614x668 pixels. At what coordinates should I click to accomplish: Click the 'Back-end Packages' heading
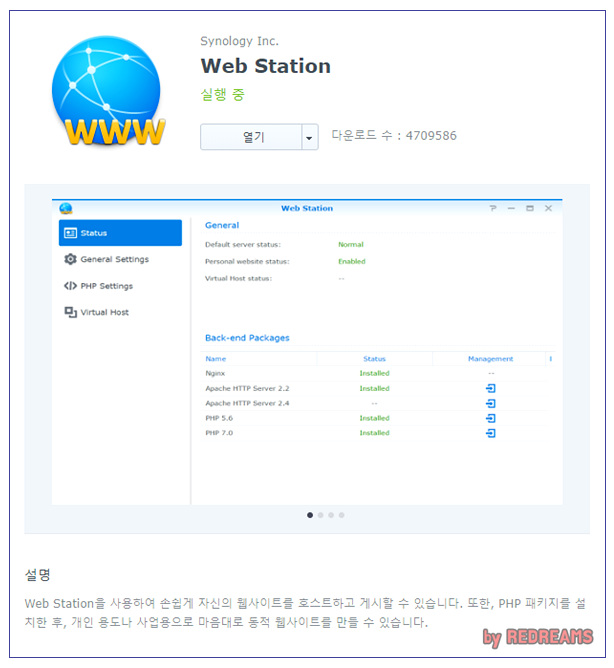pyautogui.click(x=247, y=338)
